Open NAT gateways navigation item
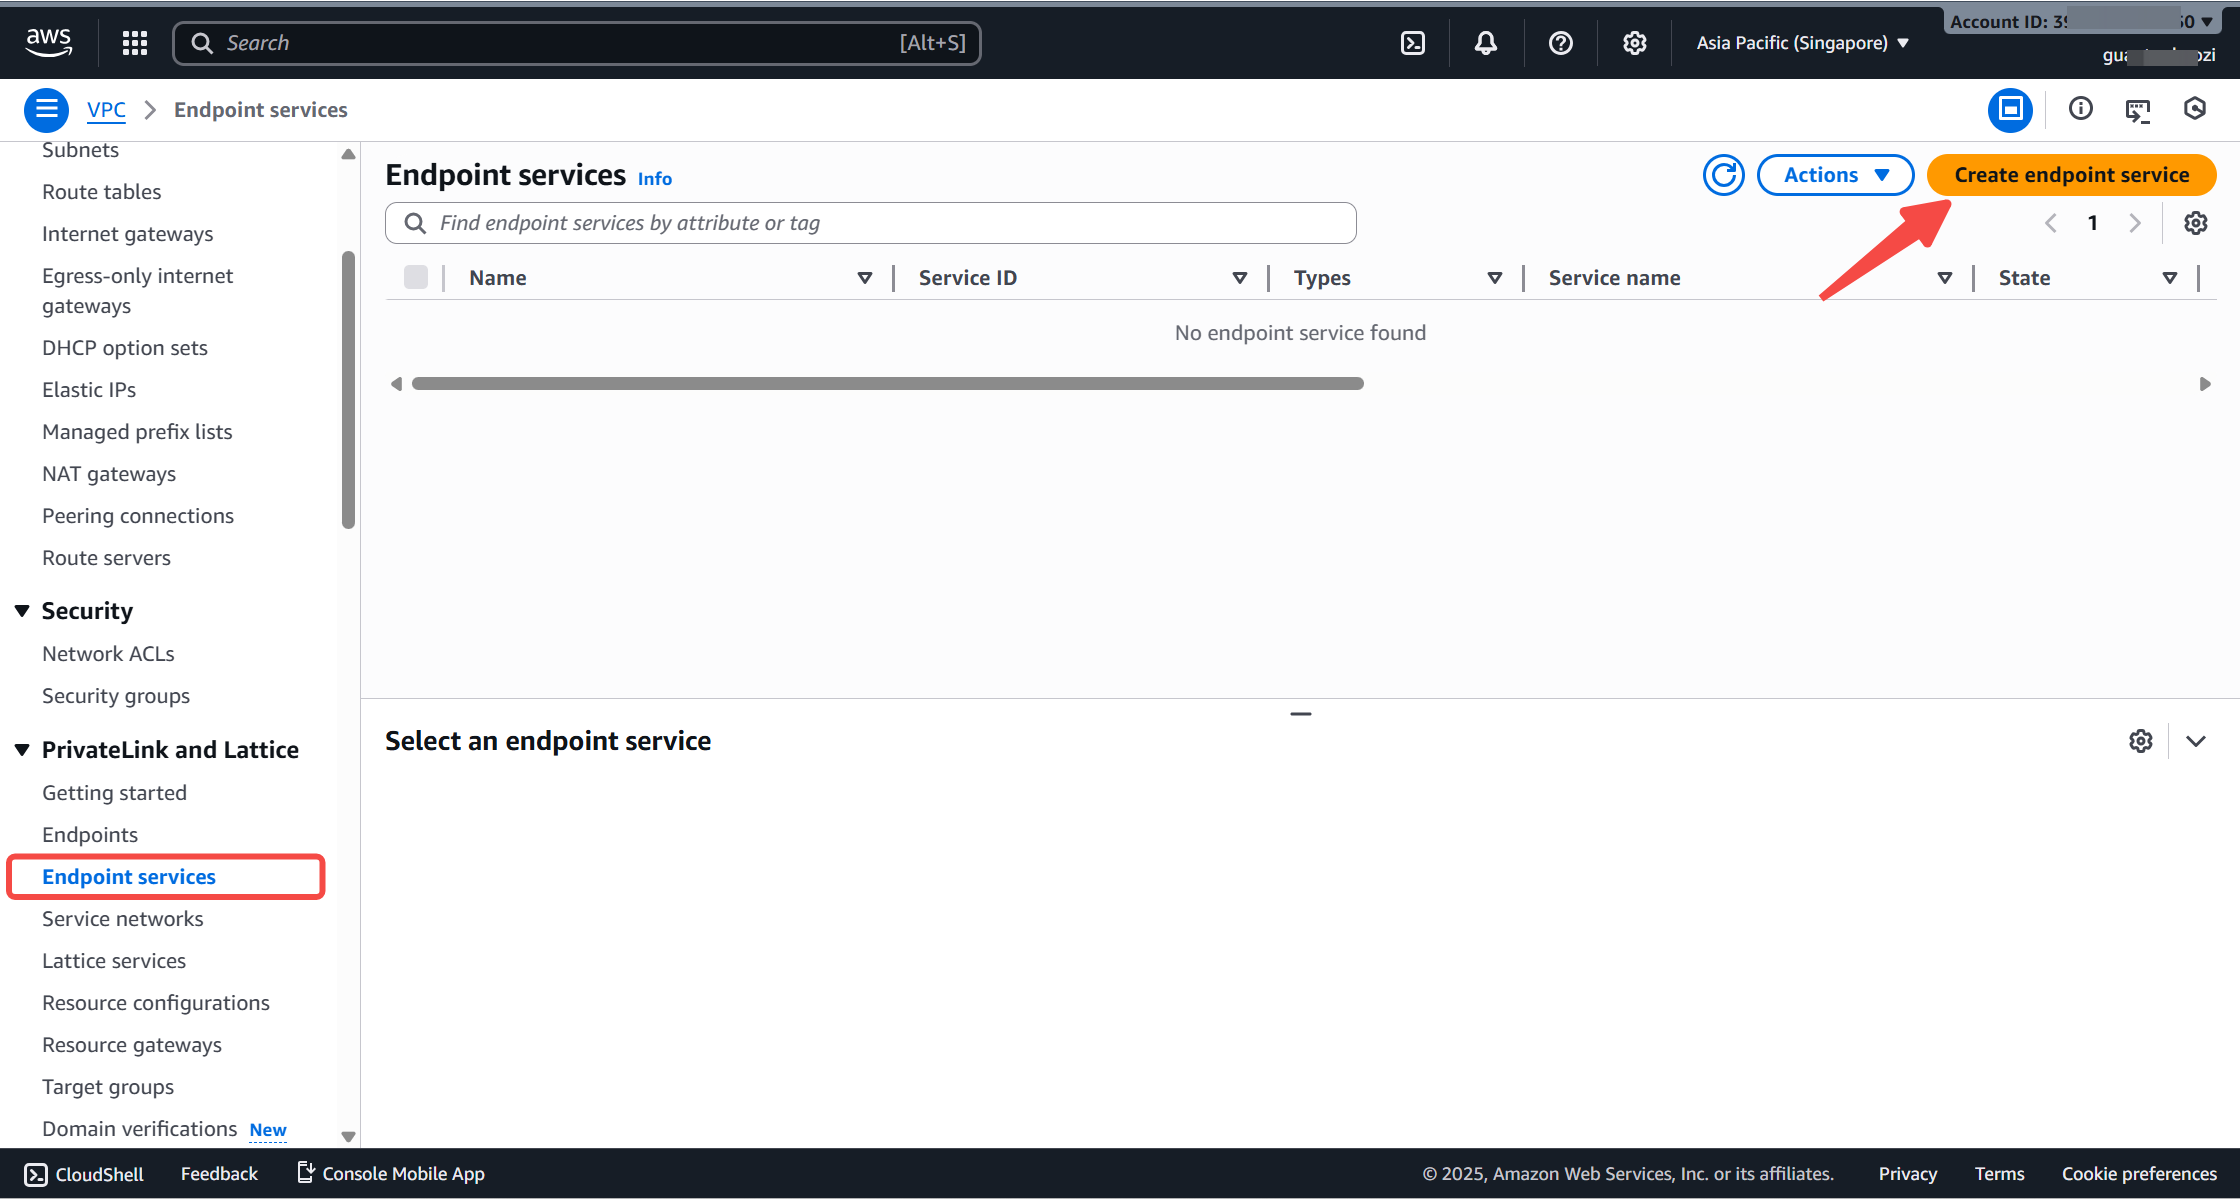The image size is (2240, 1199). (109, 474)
